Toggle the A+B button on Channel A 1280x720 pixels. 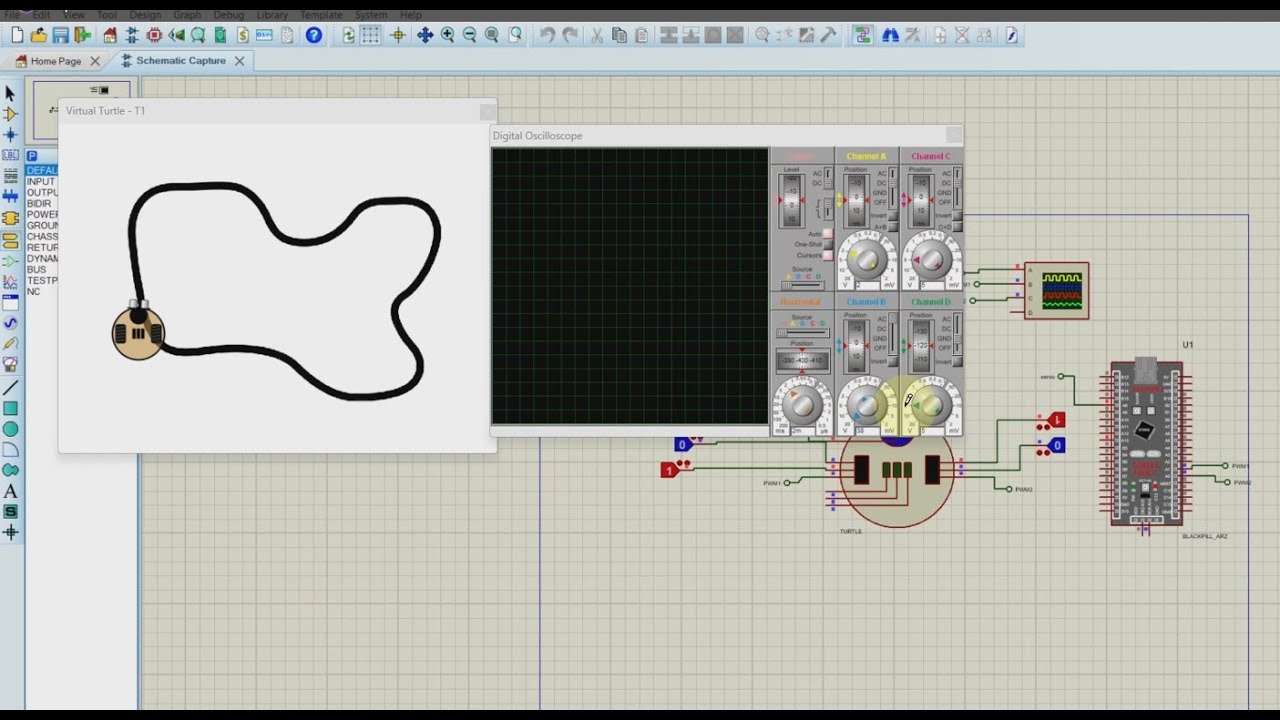click(892, 226)
